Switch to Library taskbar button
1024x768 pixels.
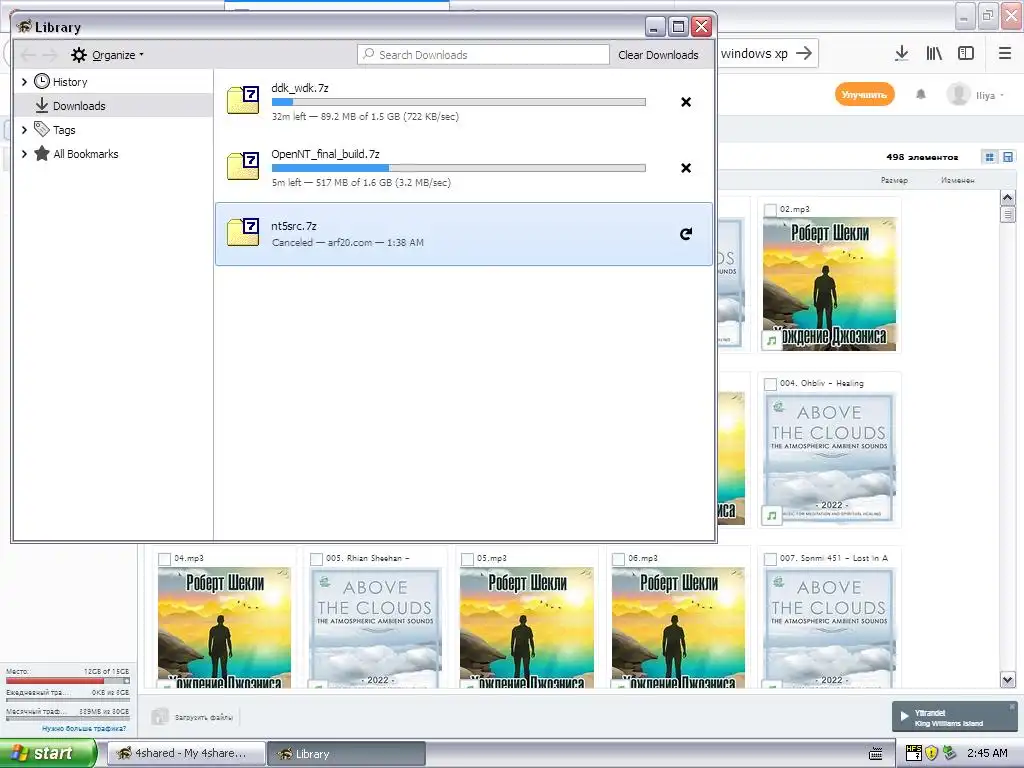[x=346, y=753]
